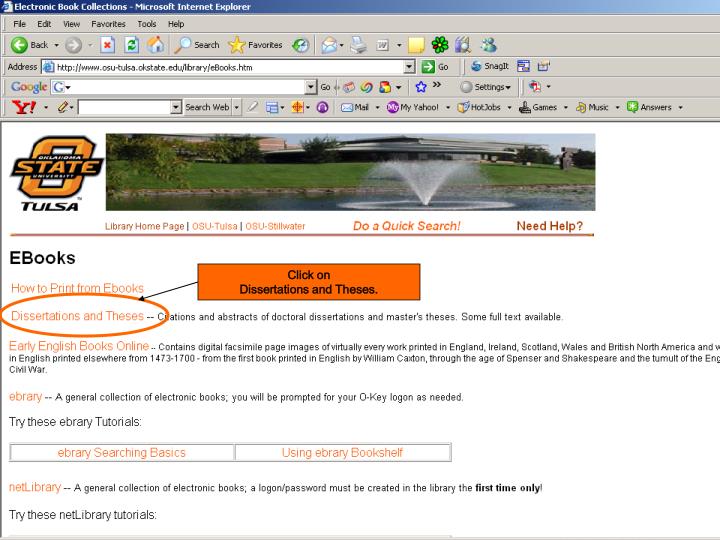720x540 pixels.
Task: Click the Yahoo! Mail toolbar button
Action: click(355, 107)
